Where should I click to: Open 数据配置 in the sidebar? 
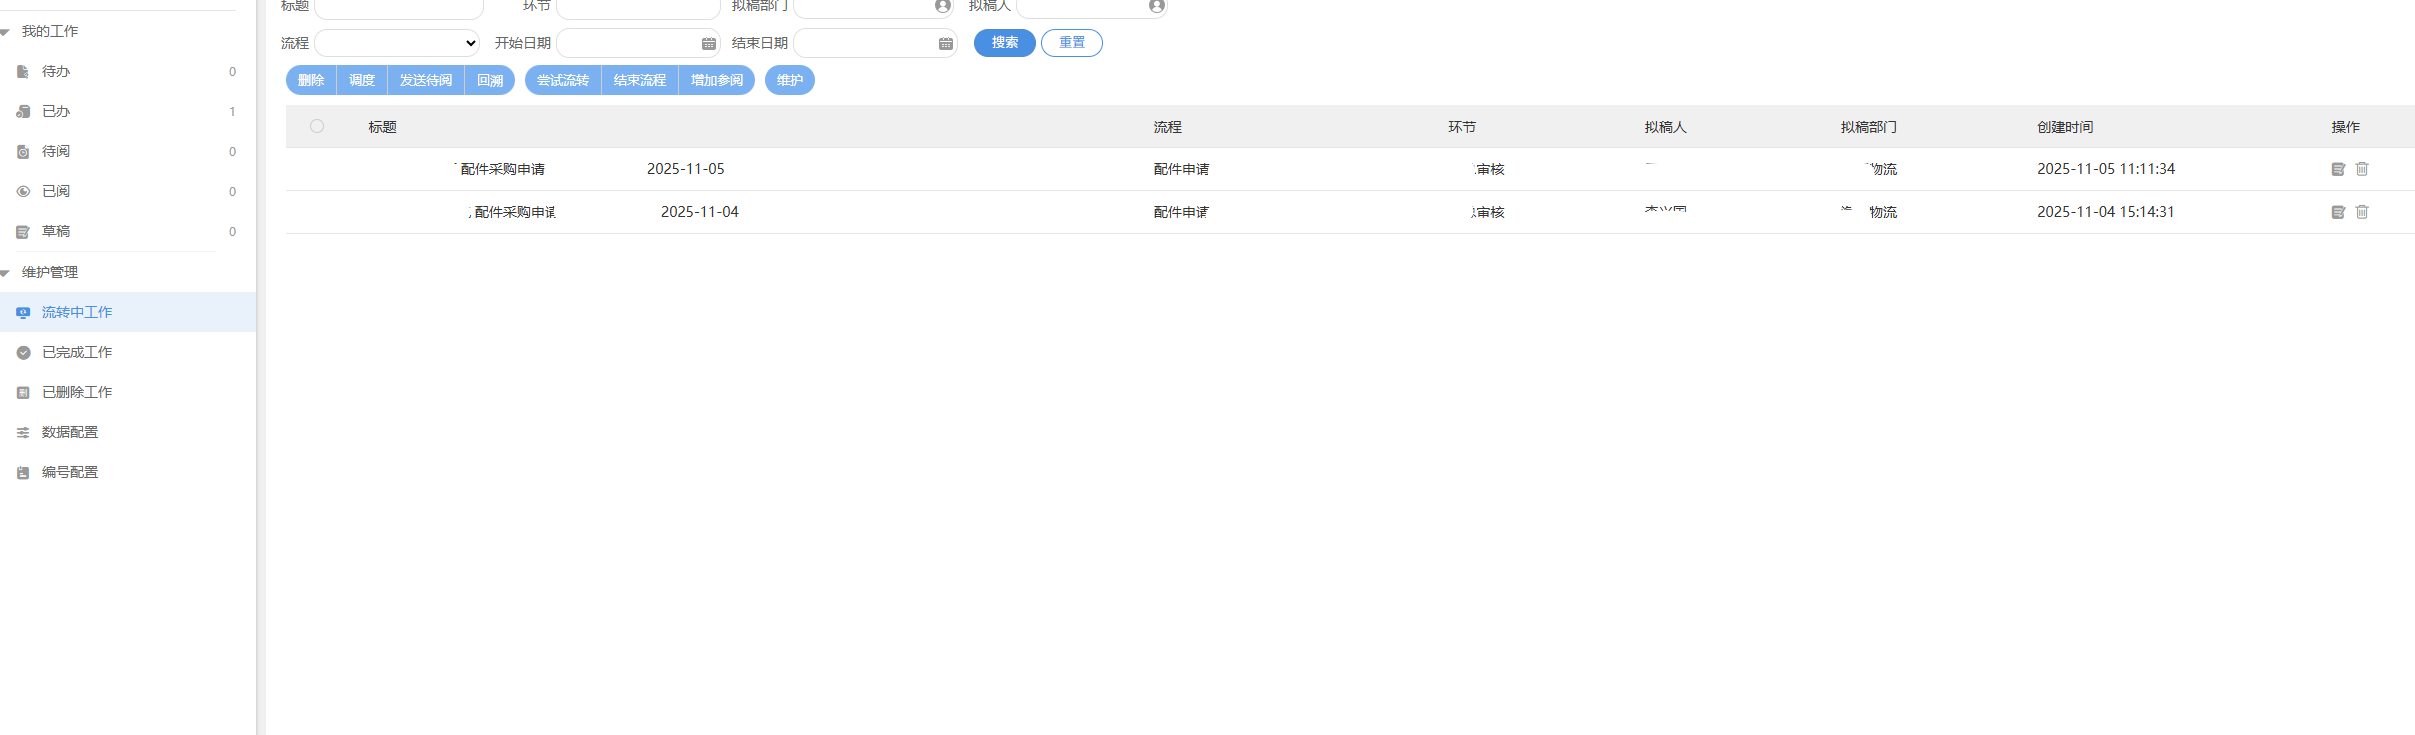coord(70,433)
